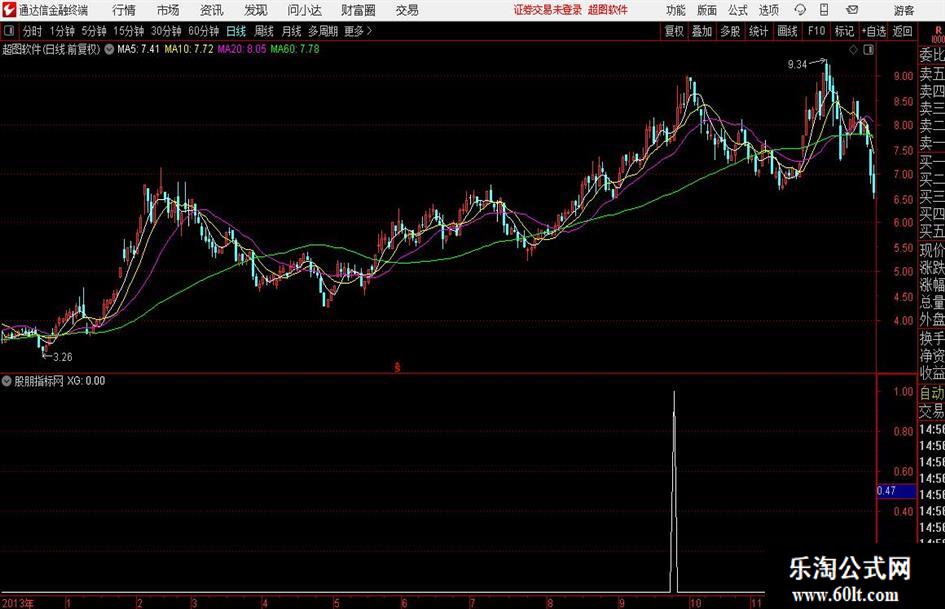The height and width of the screenshot is (609, 945).
Task: Click the 2013年 year label on timeline
Action: [x=17, y=603]
